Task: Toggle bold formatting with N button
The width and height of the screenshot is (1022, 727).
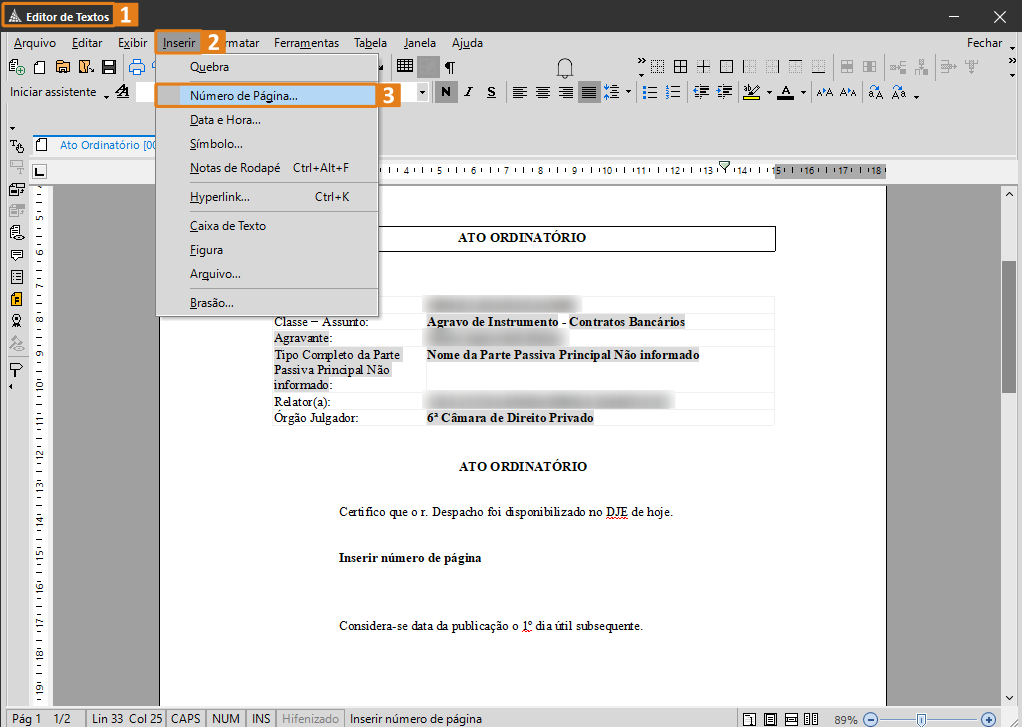Action: [x=445, y=92]
